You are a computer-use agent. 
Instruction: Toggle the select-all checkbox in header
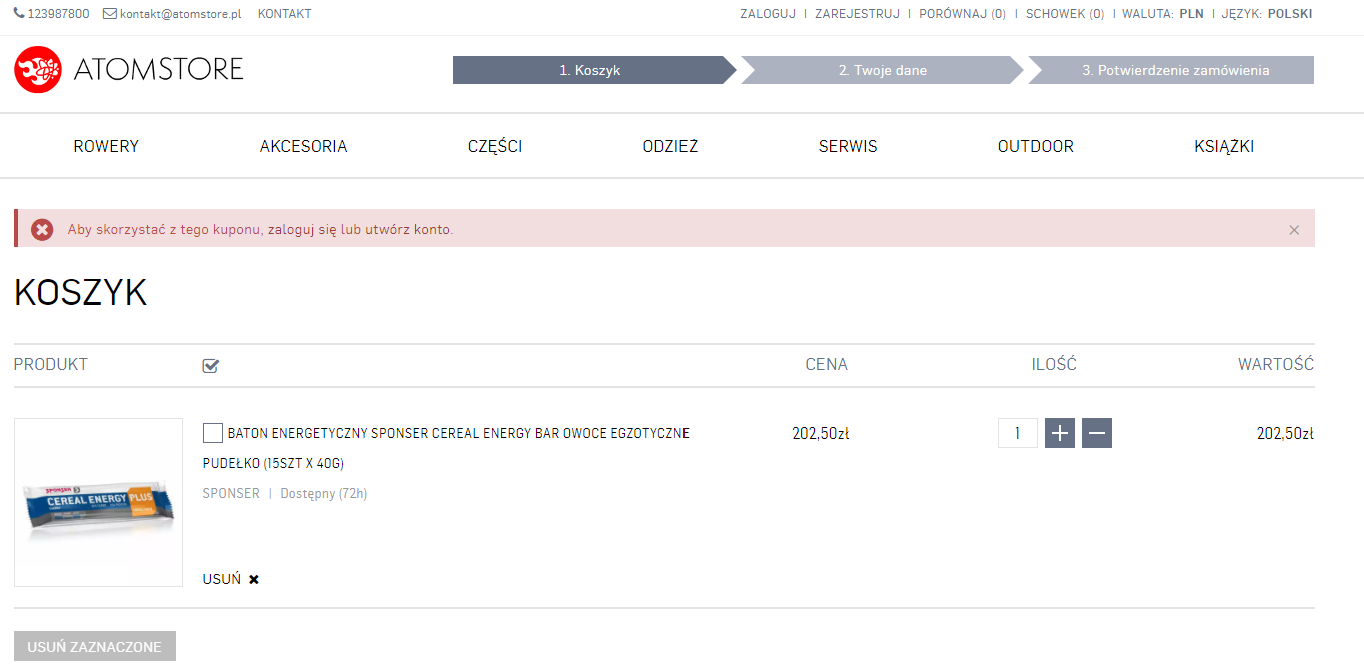coord(210,366)
